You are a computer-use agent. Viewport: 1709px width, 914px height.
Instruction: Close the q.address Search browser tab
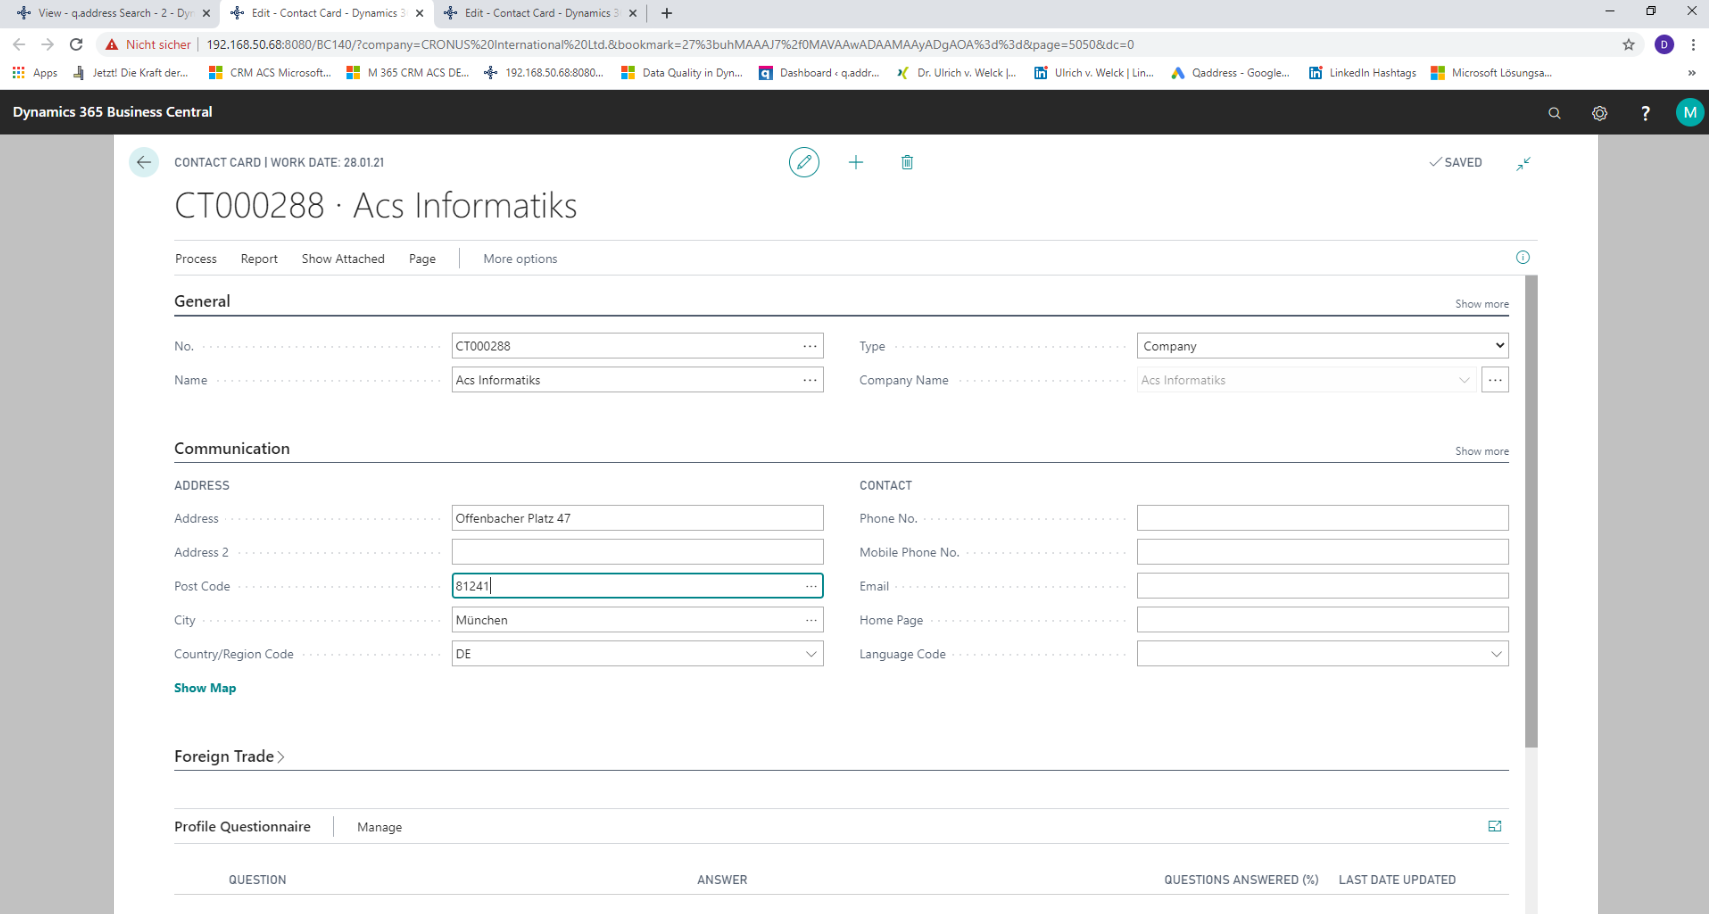tap(206, 13)
